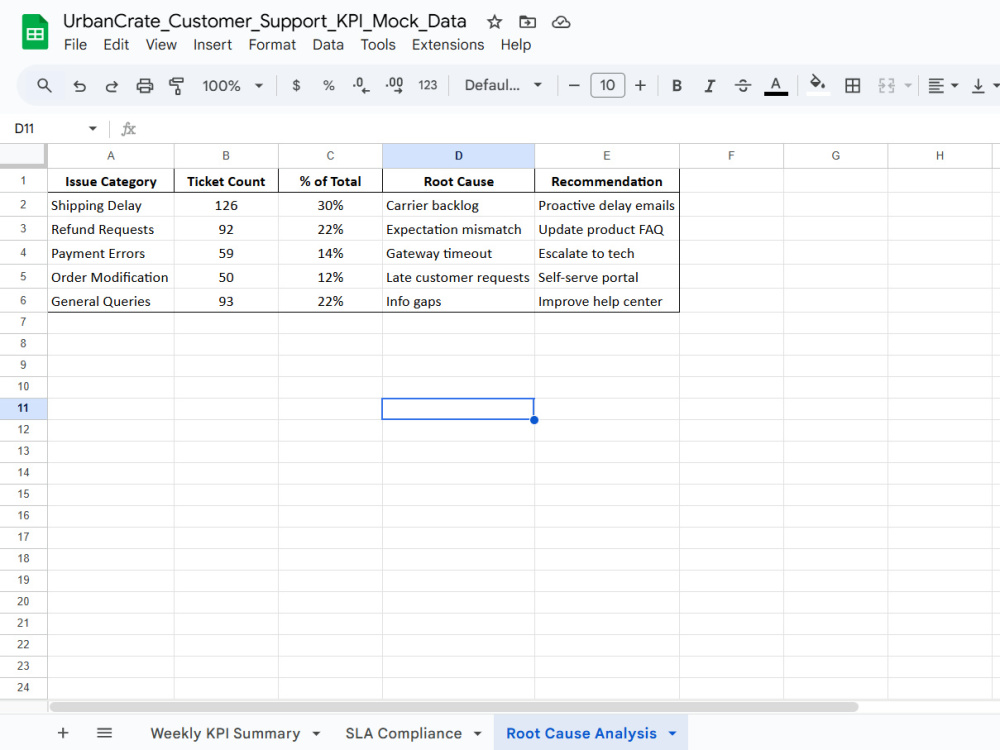Select row 6 header
This screenshot has width=1000, height=750.
(x=23, y=300)
